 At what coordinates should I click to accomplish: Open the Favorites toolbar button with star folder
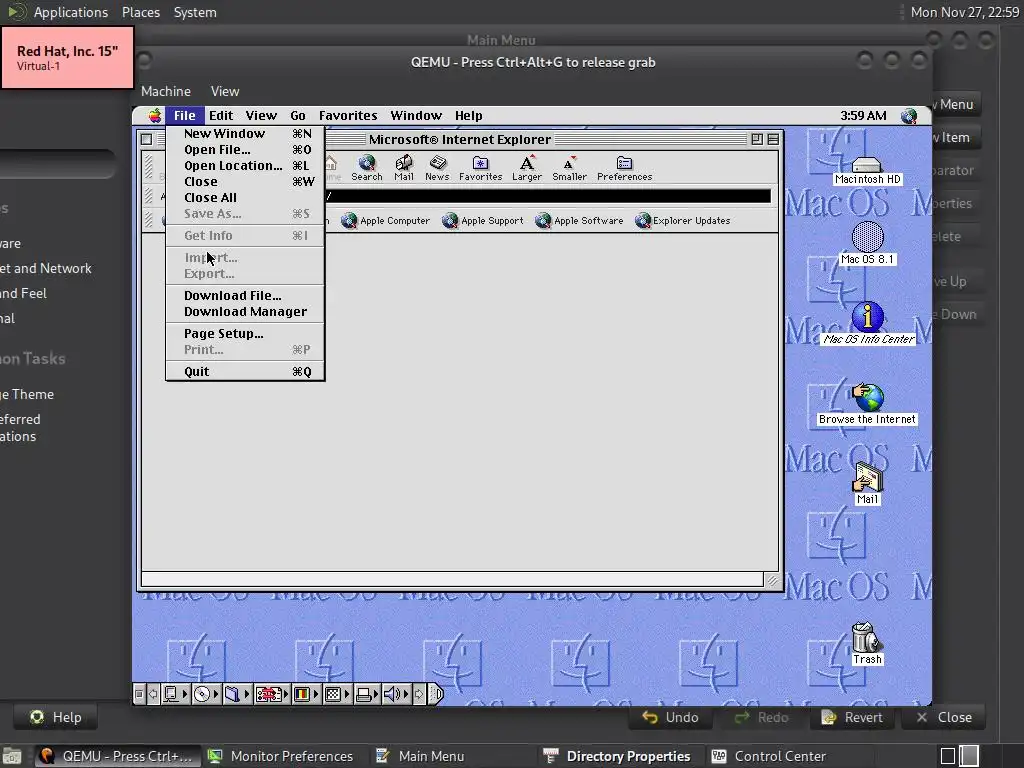(481, 168)
